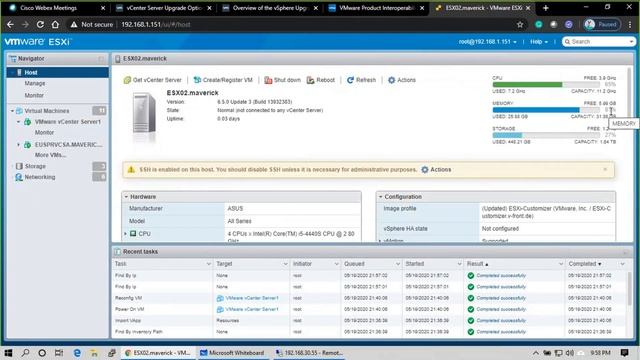
Task: Switch to vCenter Server Upgrade Options tab
Action: click(x=163, y=8)
